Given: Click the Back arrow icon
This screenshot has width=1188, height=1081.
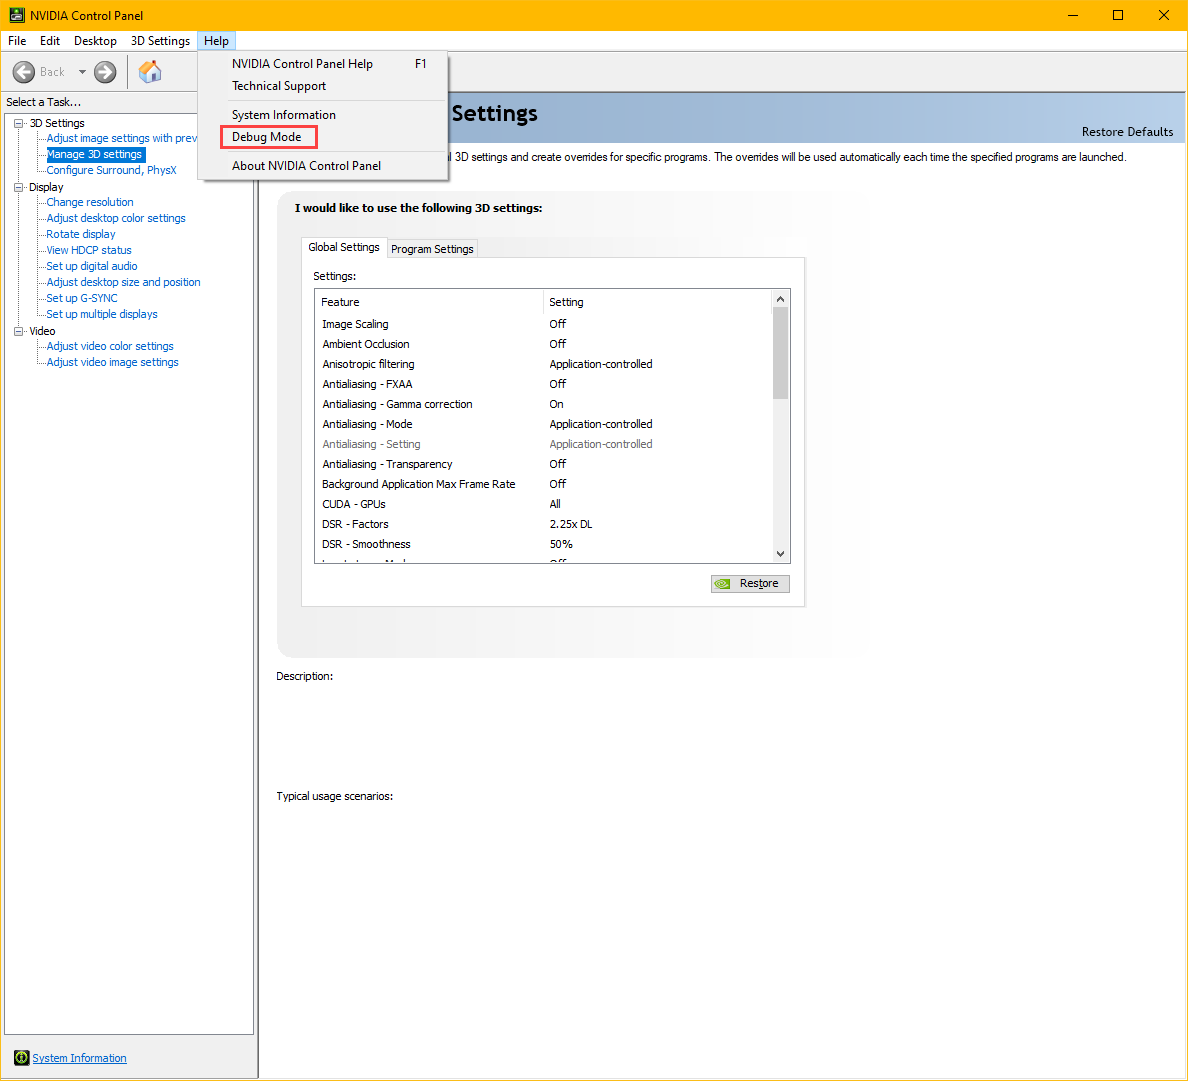Looking at the screenshot, I should (x=23, y=72).
